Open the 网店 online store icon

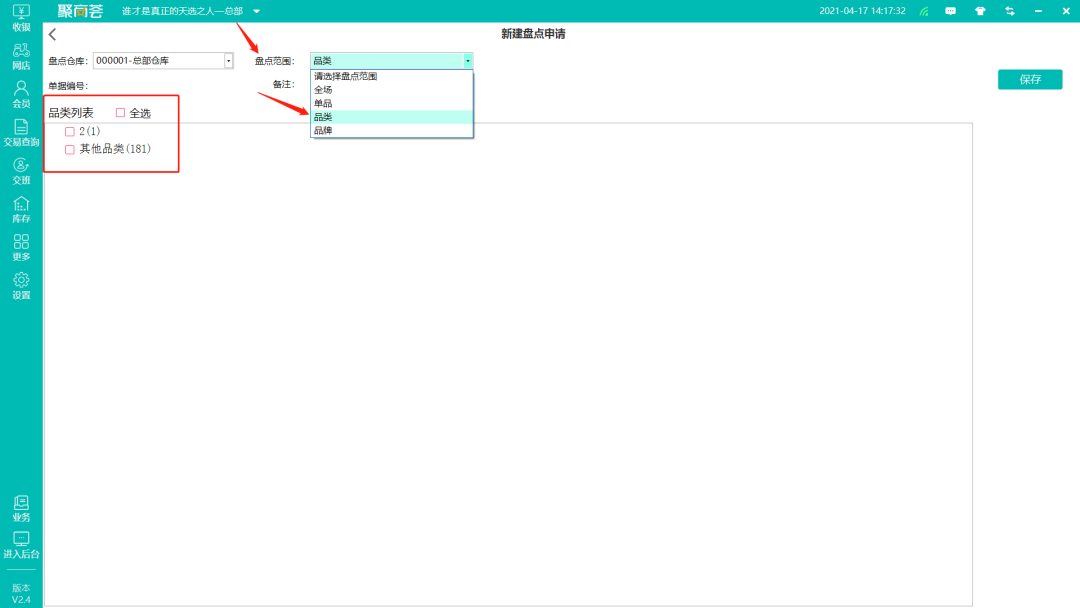(21, 55)
